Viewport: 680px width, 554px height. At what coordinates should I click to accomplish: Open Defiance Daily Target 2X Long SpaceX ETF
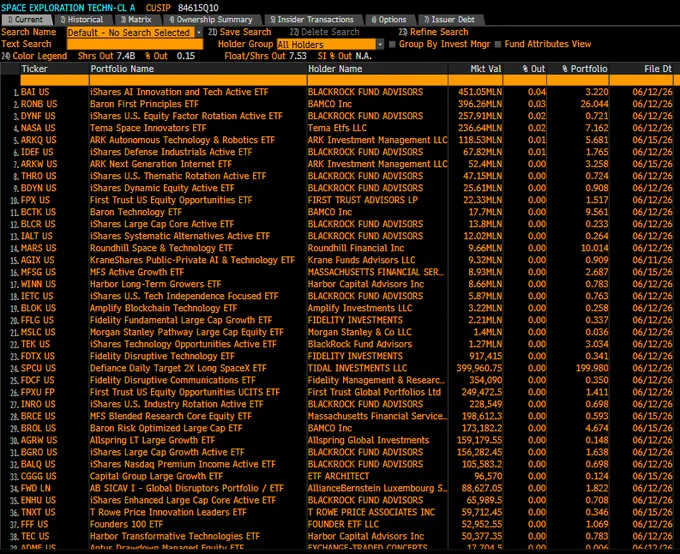(x=178, y=368)
